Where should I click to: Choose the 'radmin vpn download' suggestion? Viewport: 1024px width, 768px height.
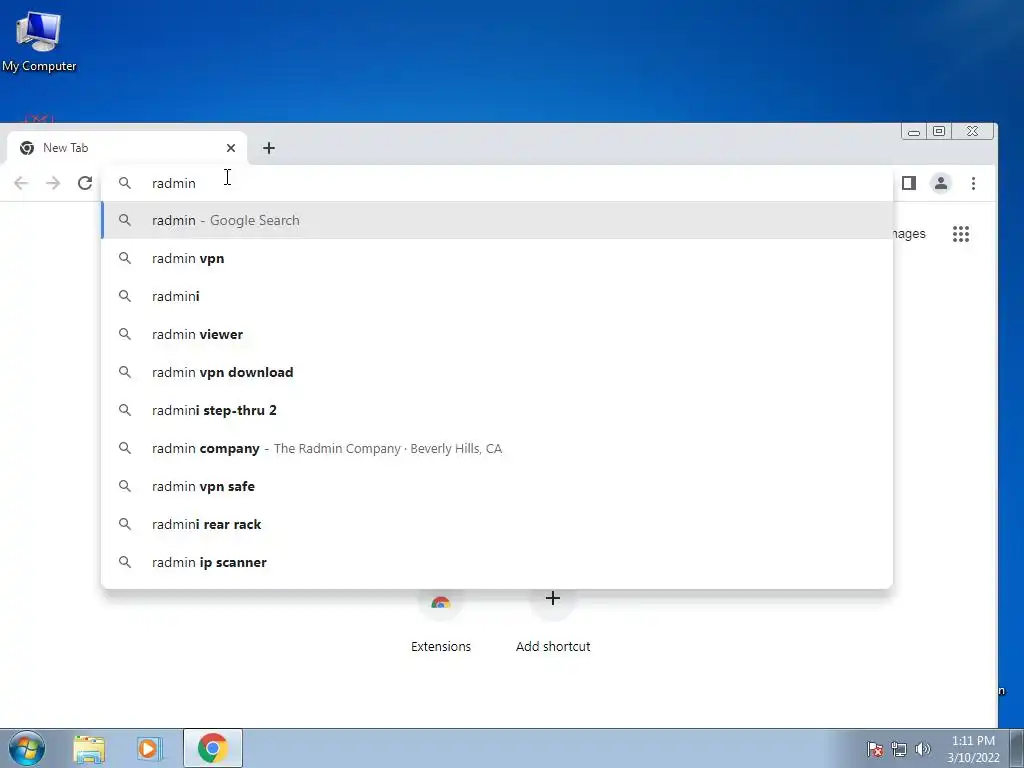[x=497, y=372]
